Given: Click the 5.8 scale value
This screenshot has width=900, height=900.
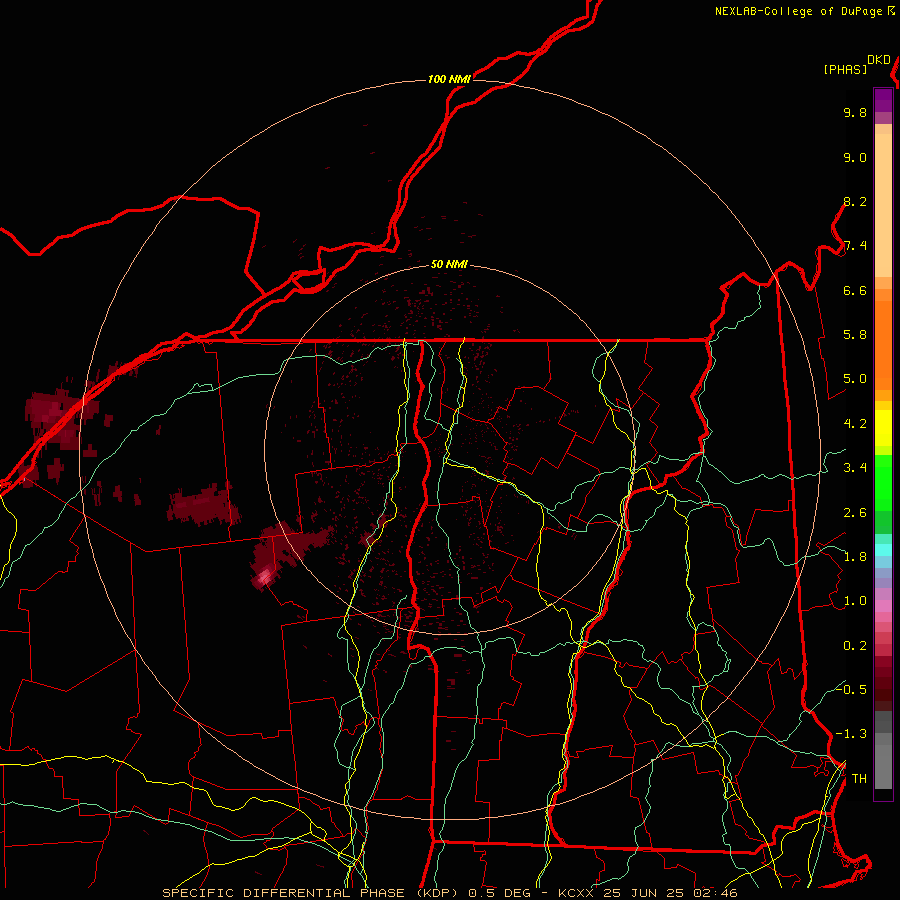Looking at the screenshot, I should 855,335.
